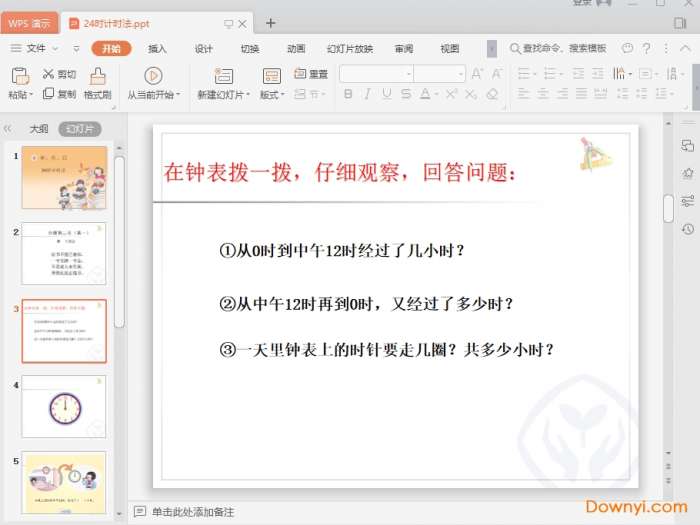700x525 pixels.
Task: Start slideshow from current slide
Action: (153, 76)
